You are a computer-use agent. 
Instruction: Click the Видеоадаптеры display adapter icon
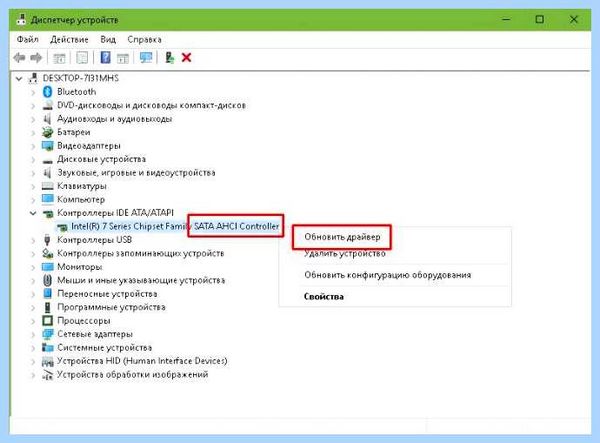point(47,146)
